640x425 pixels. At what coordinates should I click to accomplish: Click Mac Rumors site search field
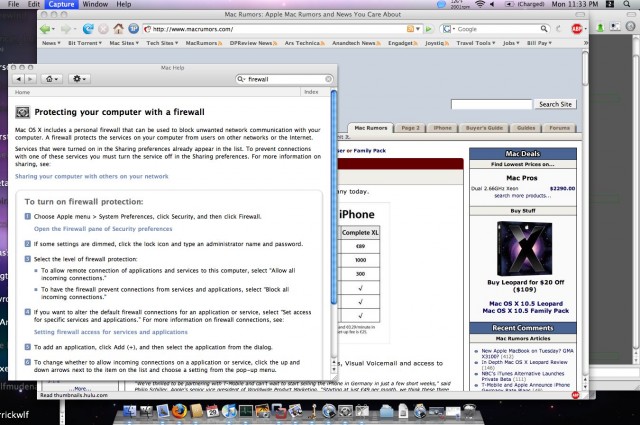[491, 104]
